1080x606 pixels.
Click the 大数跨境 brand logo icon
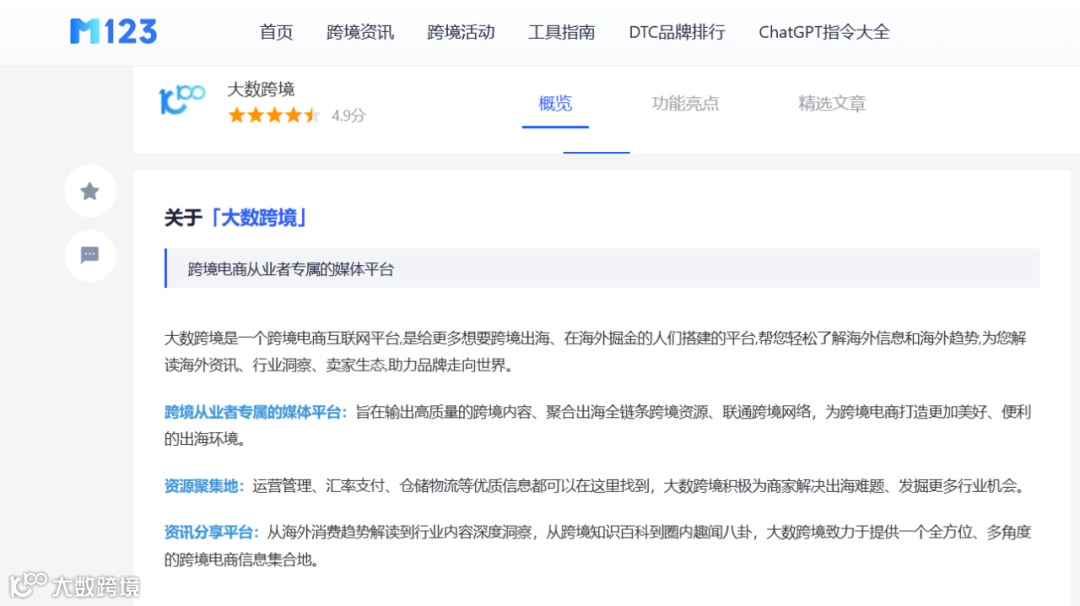click(x=182, y=100)
